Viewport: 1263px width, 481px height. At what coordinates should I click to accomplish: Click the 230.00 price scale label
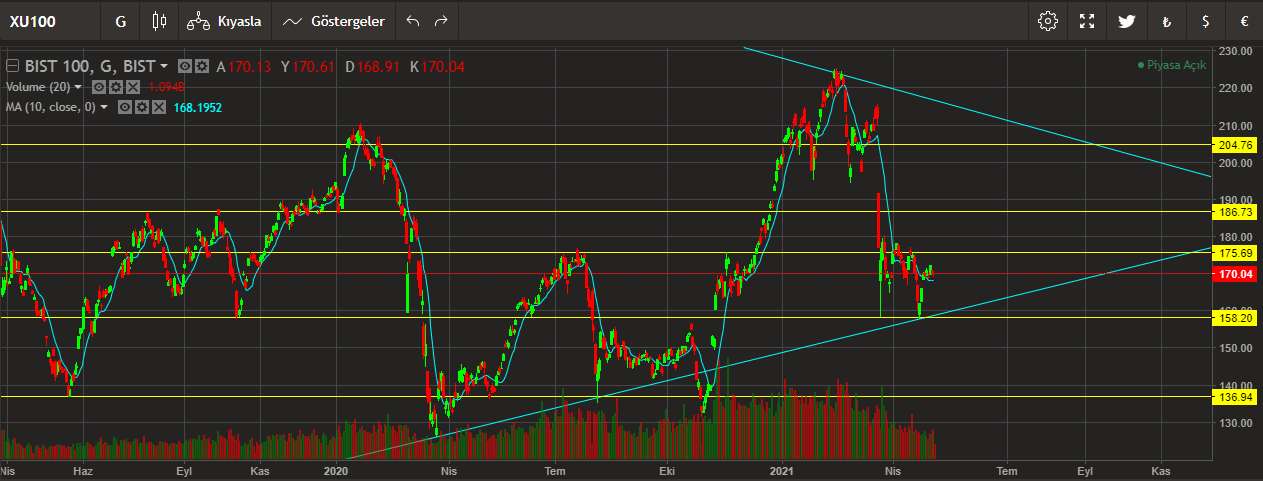click(1236, 50)
